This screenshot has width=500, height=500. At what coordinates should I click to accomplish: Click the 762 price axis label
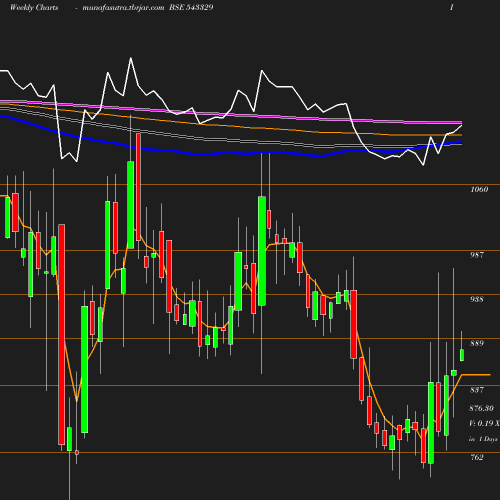pos(477,457)
